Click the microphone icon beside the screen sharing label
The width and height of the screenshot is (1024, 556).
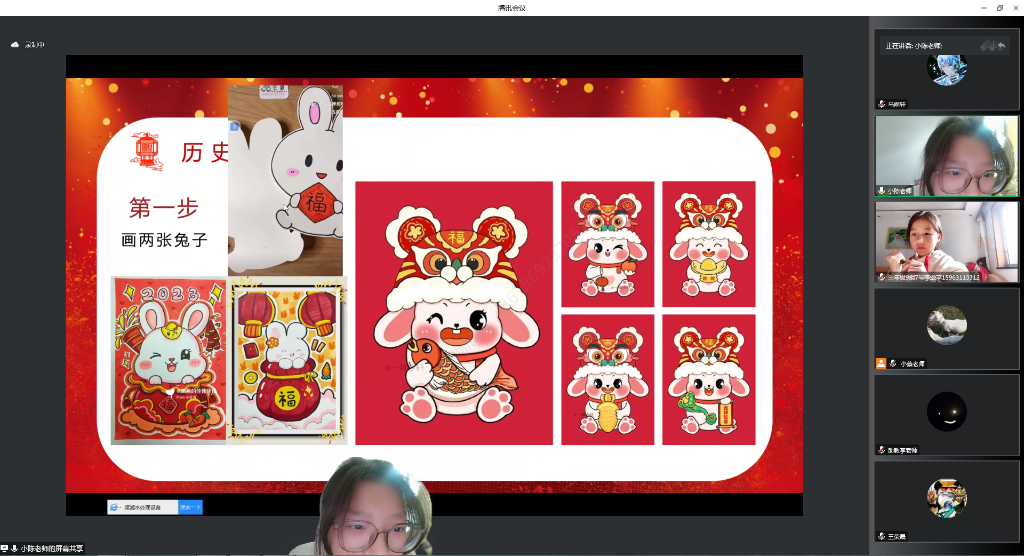(15, 549)
